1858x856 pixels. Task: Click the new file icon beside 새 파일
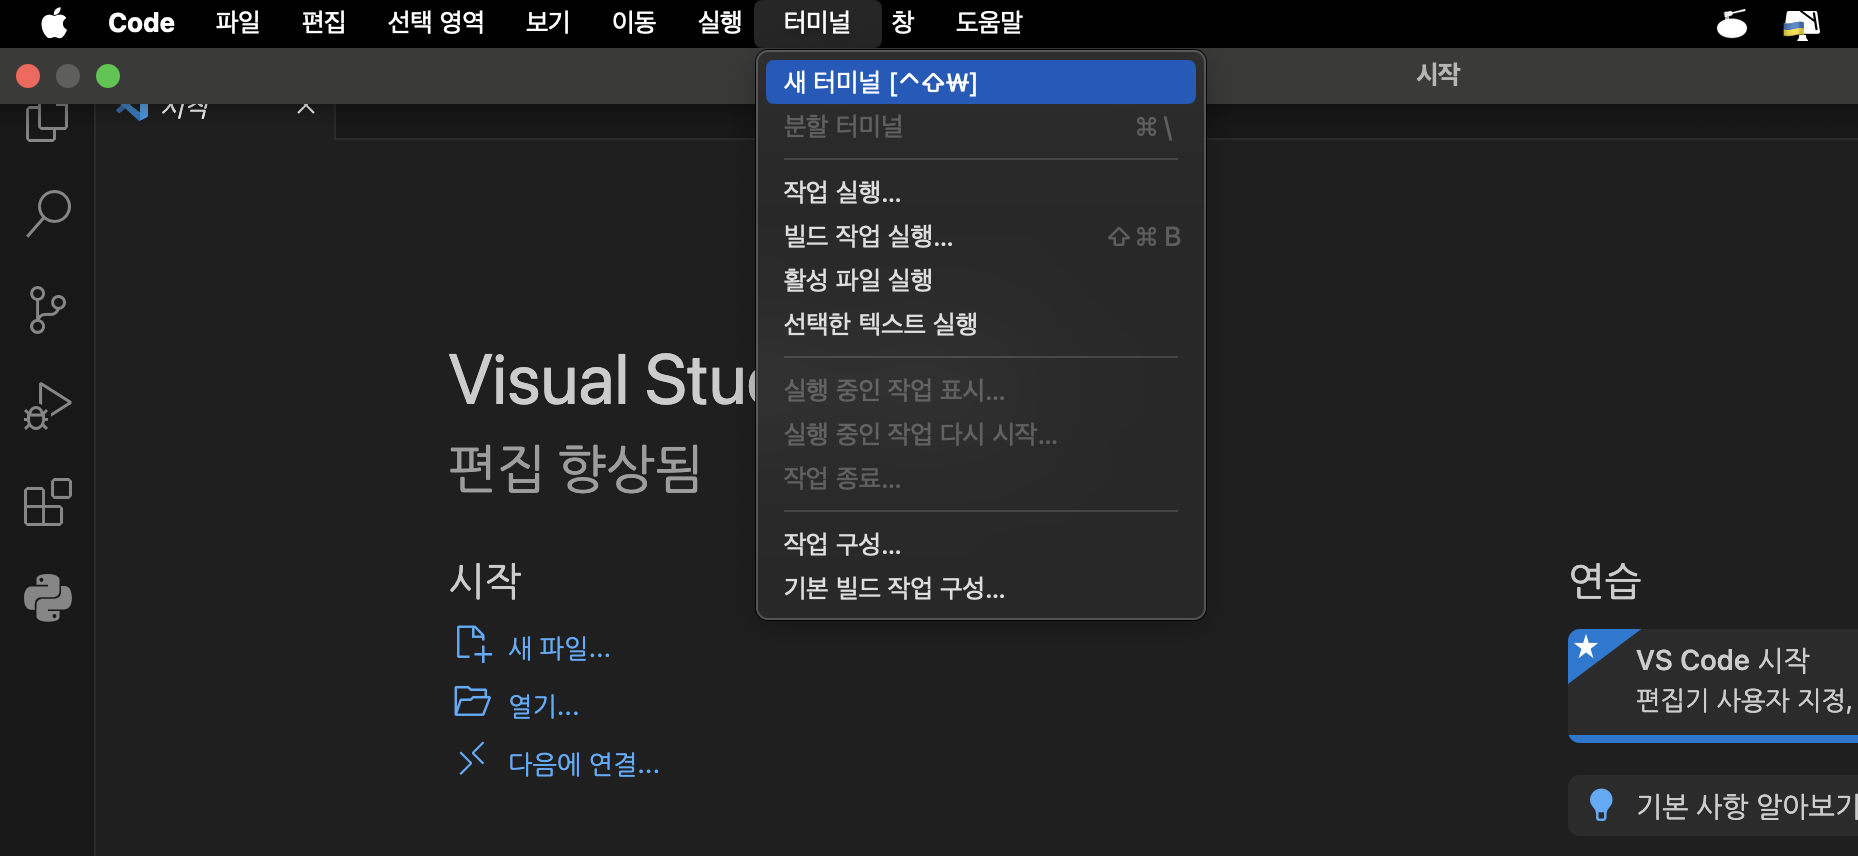[x=473, y=644]
